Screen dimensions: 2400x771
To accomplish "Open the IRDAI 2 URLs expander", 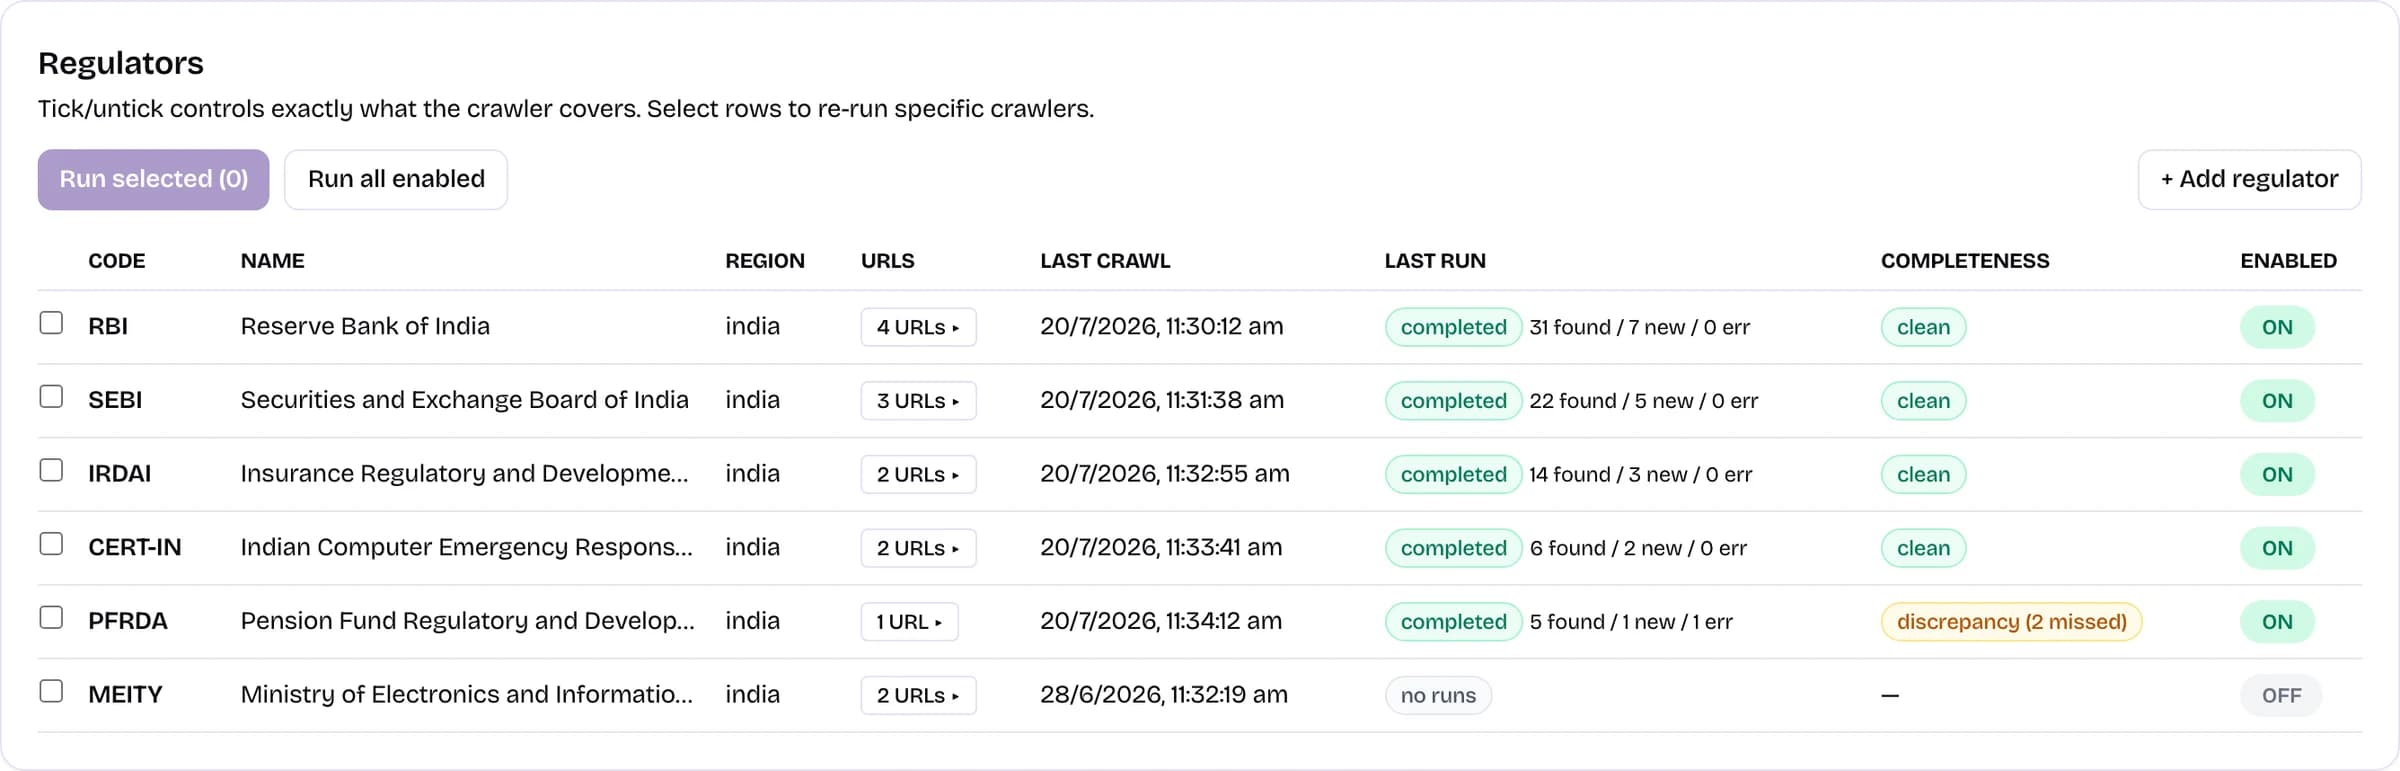I will point(918,475).
